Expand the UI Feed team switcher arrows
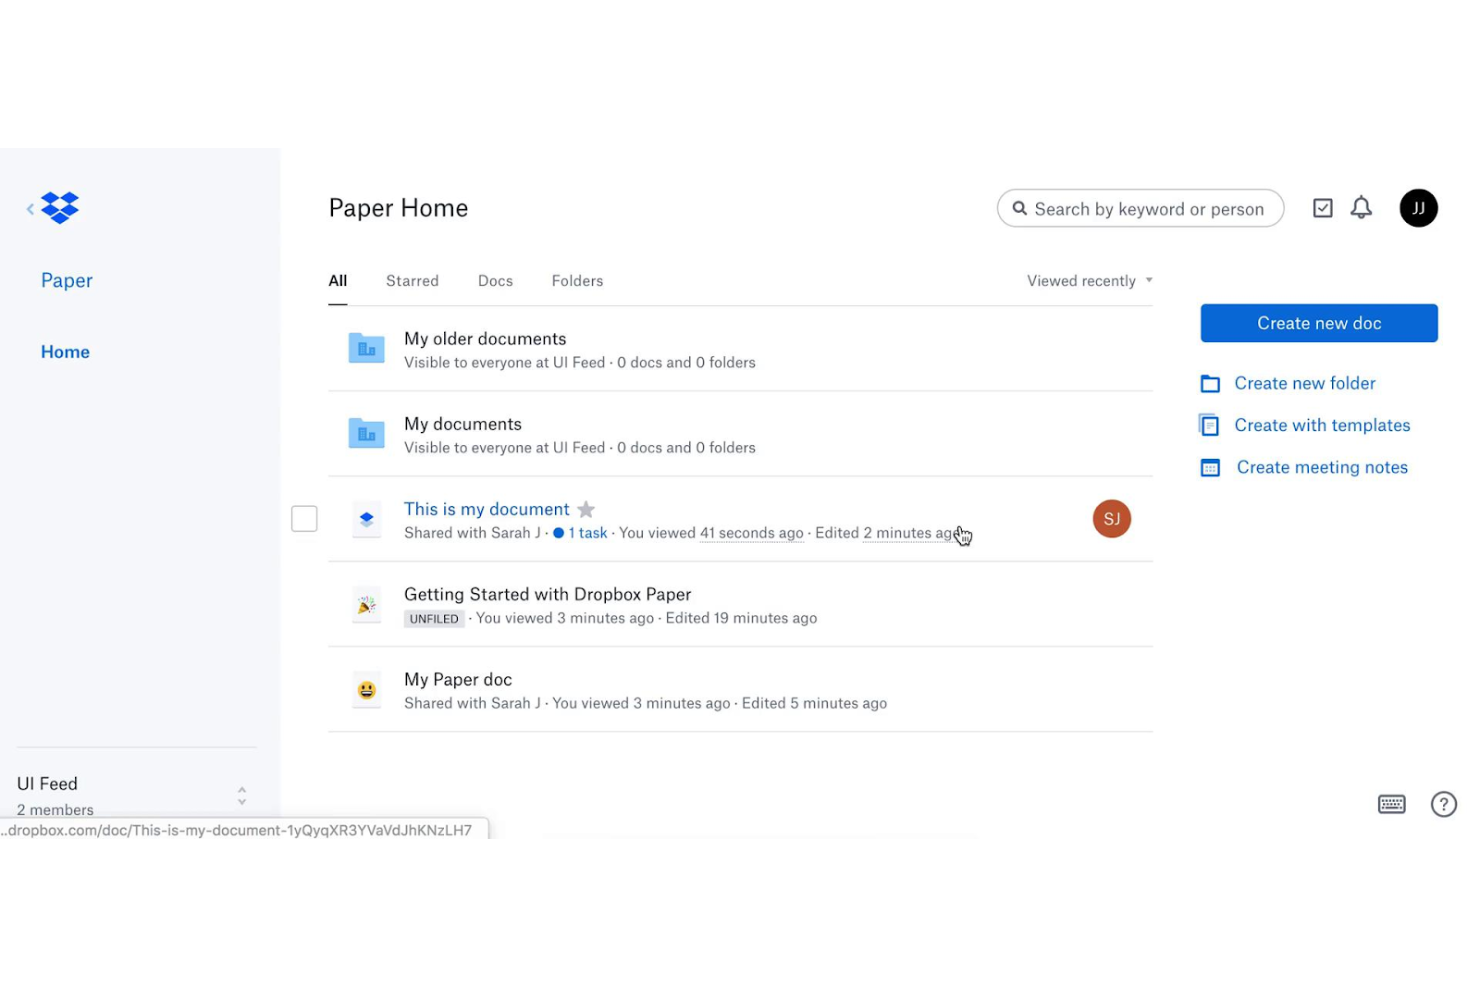1480x987 pixels. 242,796
